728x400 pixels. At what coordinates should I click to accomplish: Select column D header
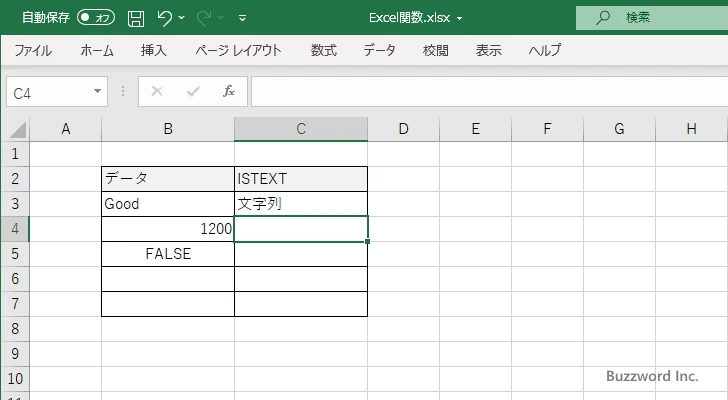(403, 129)
